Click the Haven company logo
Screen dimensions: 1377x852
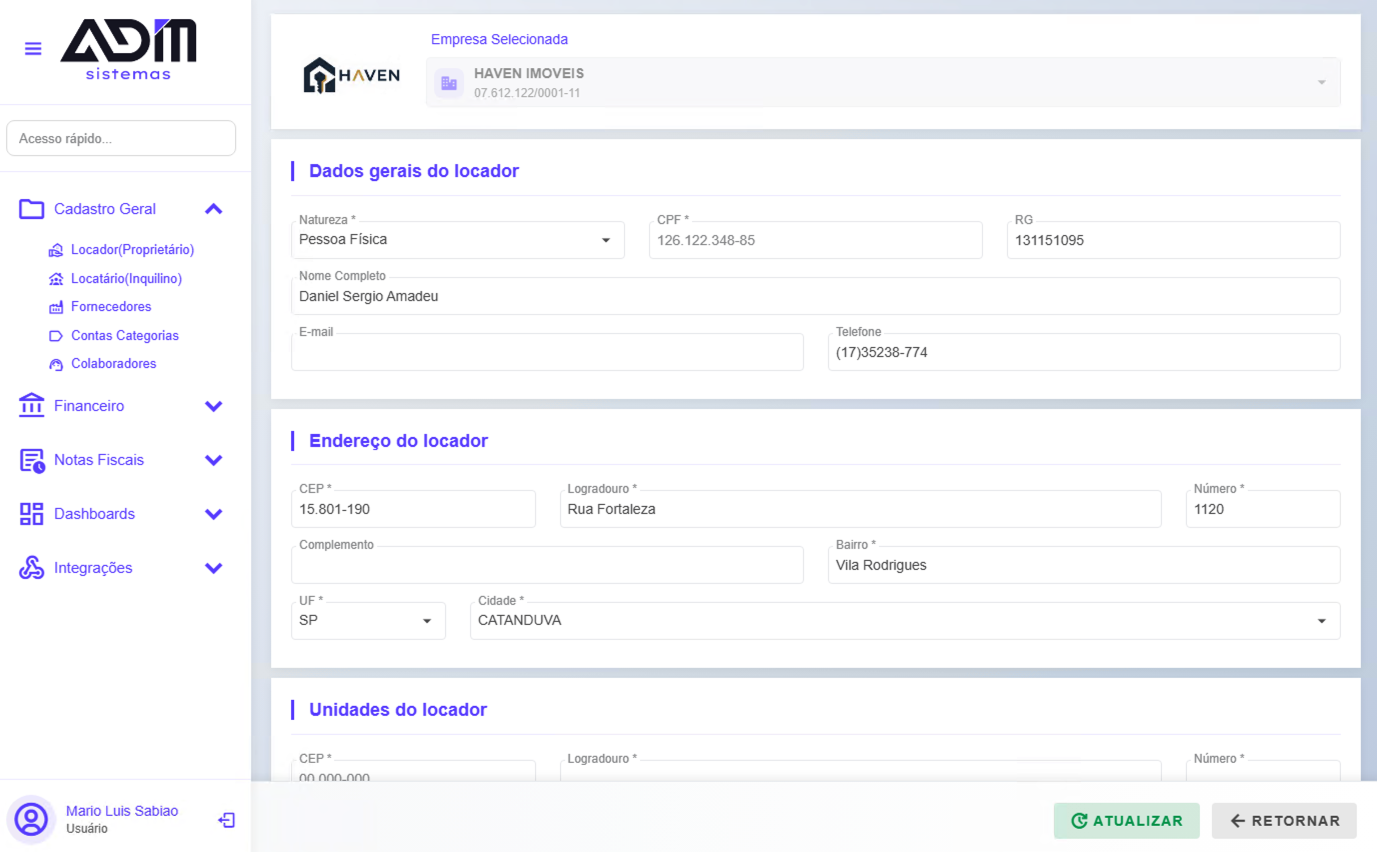[351, 75]
